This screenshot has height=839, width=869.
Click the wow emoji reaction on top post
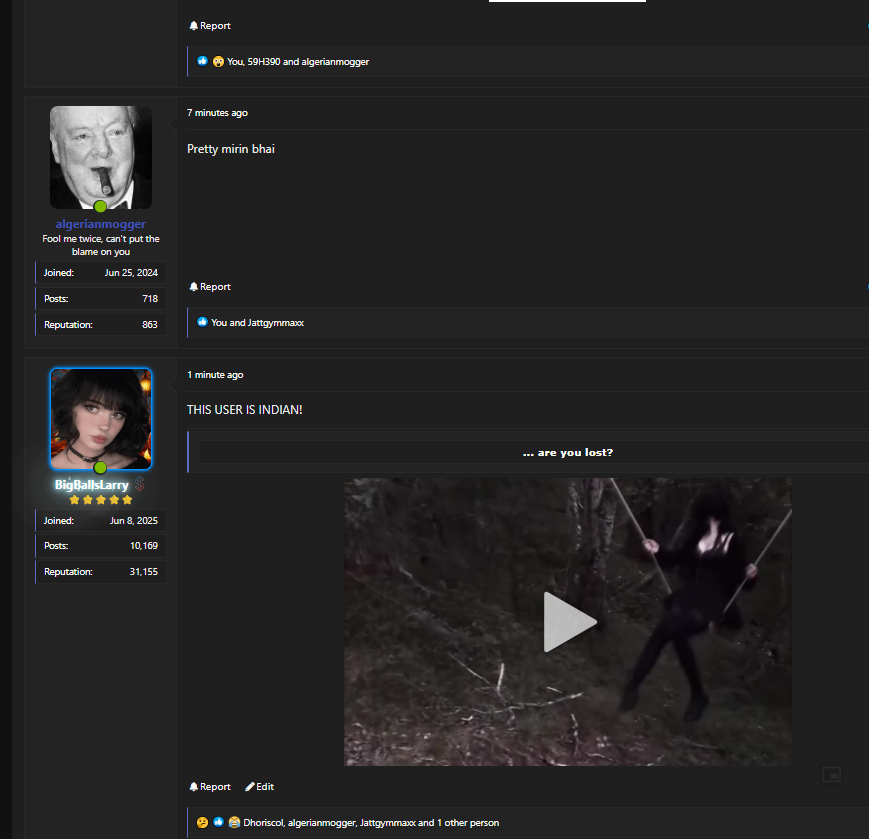[218, 62]
